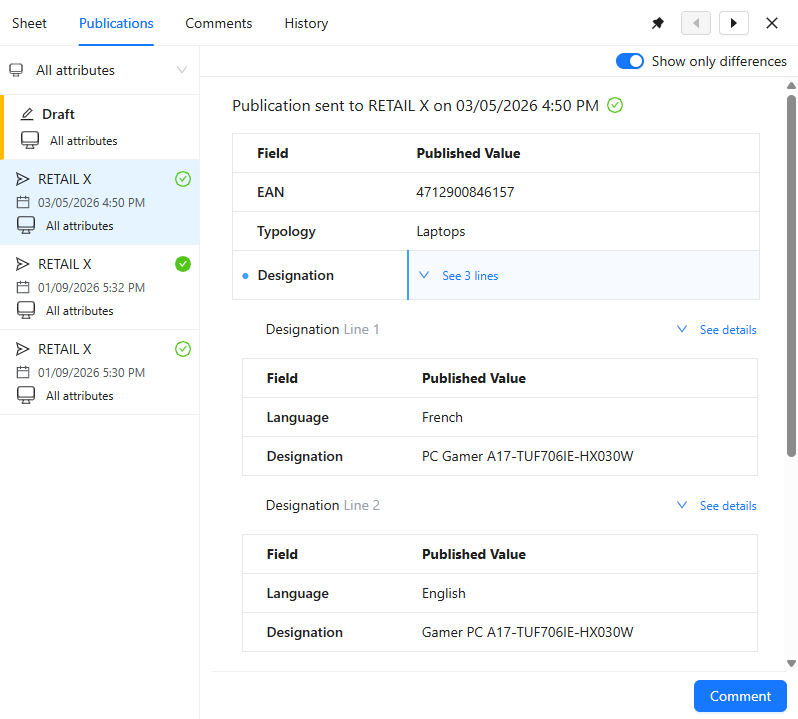The width and height of the screenshot is (798, 719).
Task: Select the Draft entry in list
Action: pos(100,127)
